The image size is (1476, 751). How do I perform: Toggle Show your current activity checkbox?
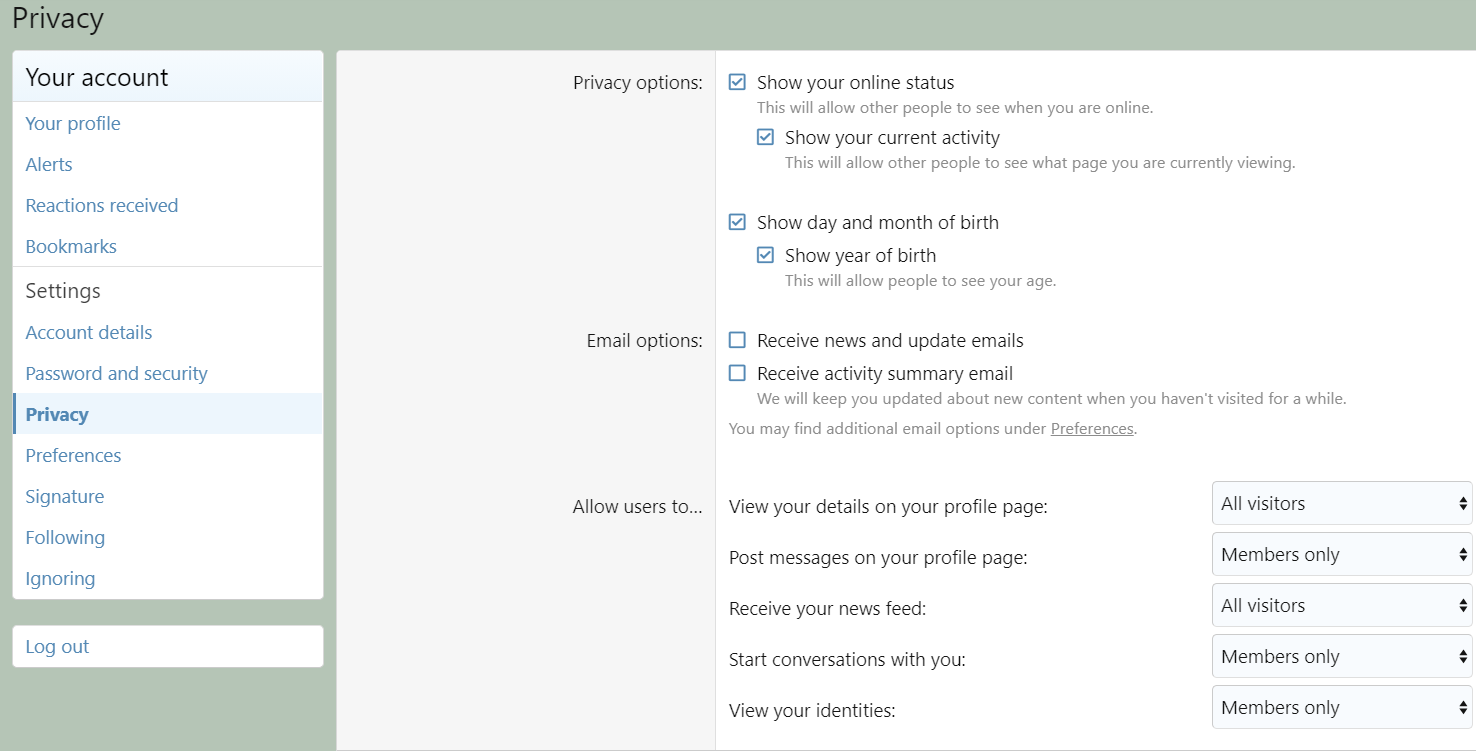(x=766, y=137)
